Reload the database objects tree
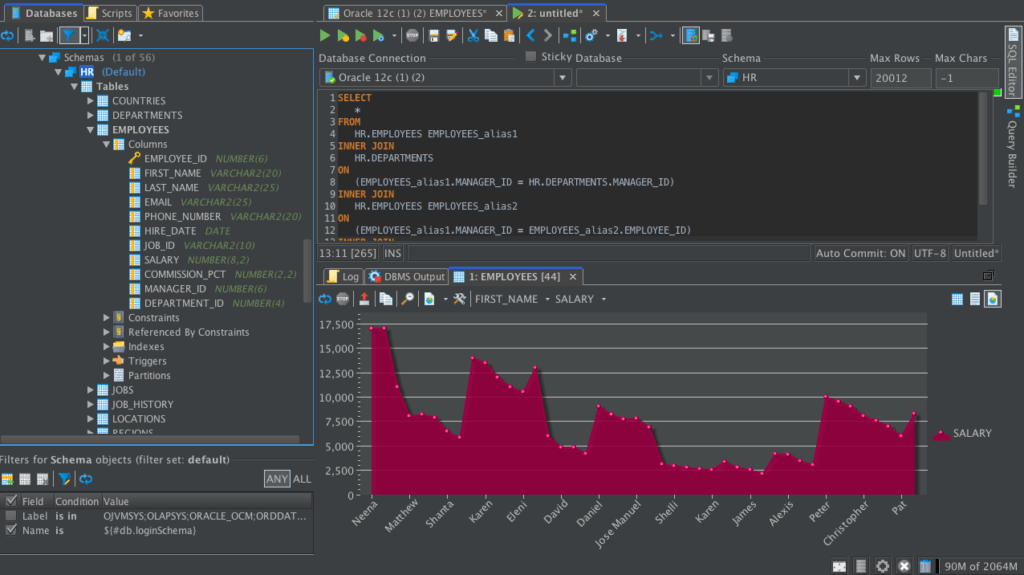 pyautogui.click(x=8, y=36)
